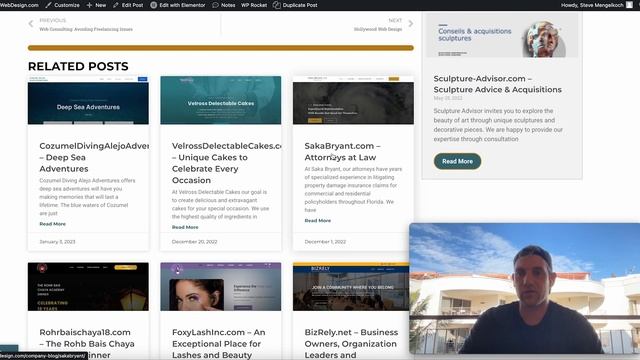
Task: Click the Customize brush icon in admin bar
Action: click(x=49, y=5)
